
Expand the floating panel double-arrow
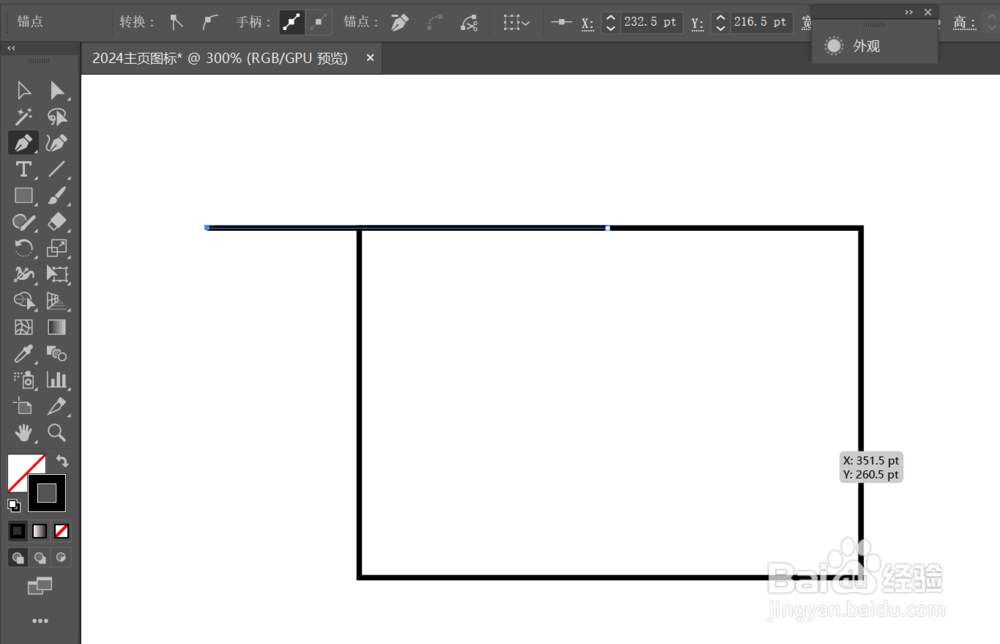pos(908,12)
